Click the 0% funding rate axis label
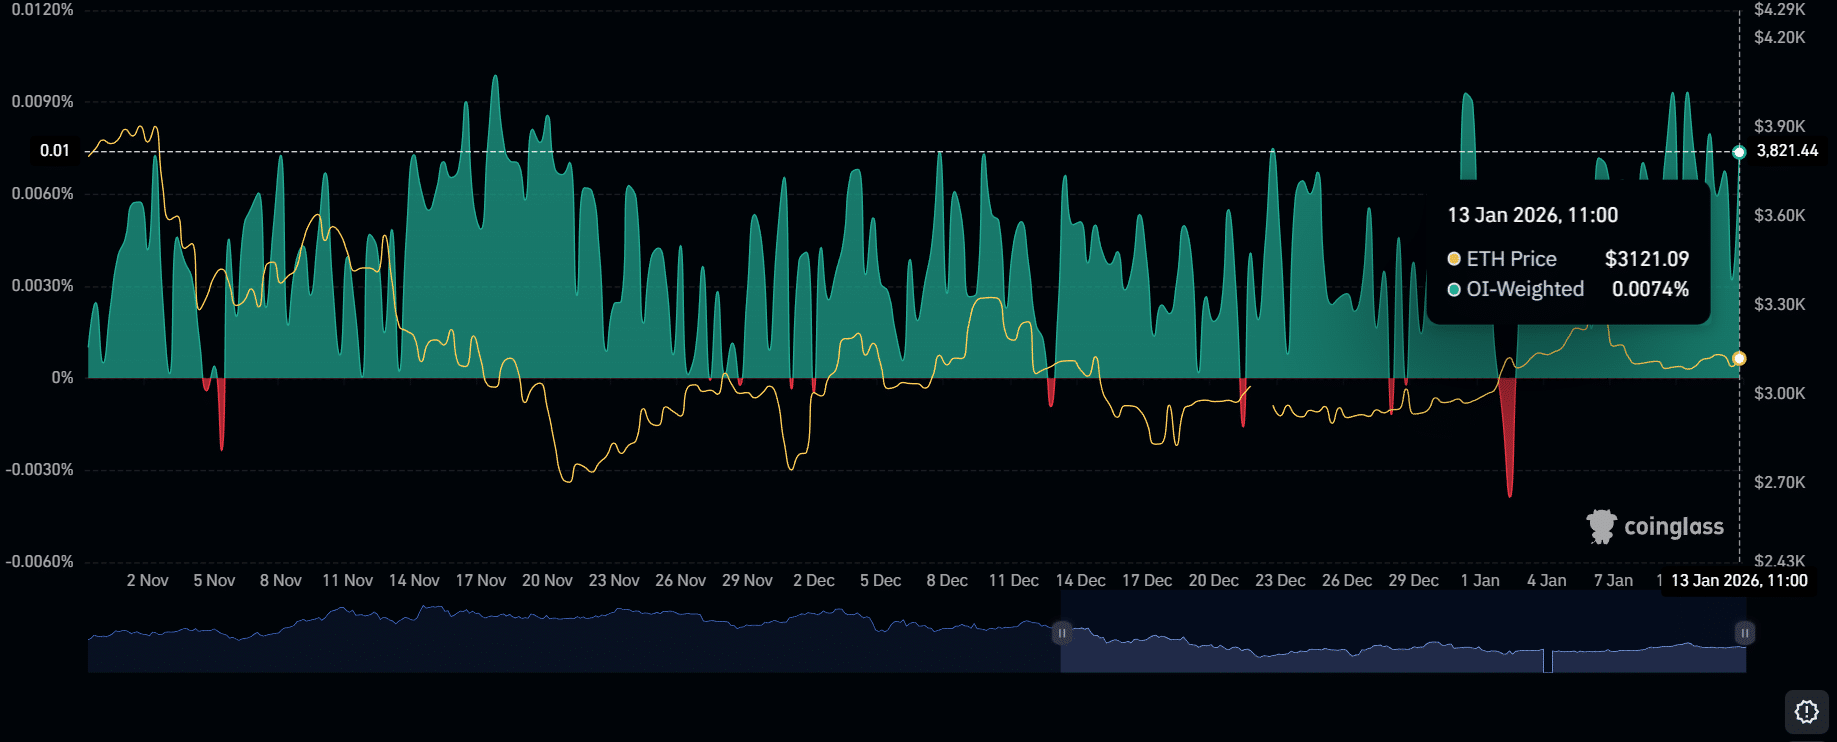Image resolution: width=1837 pixels, height=742 pixels. [x=62, y=378]
